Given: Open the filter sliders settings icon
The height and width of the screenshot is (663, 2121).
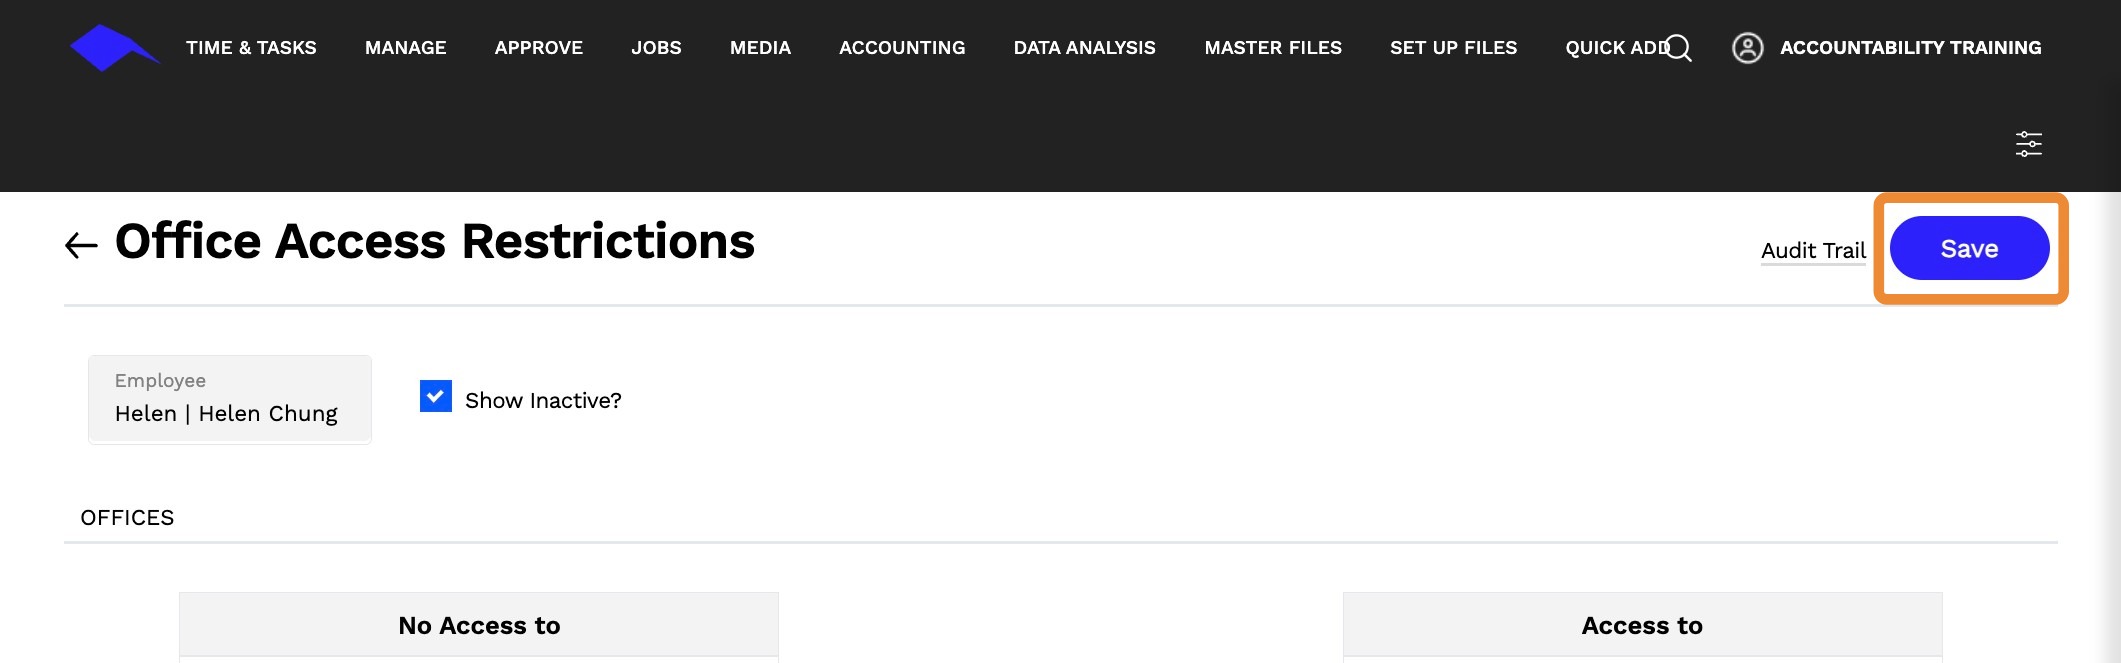Looking at the screenshot, I should [x=2028, y=144].
